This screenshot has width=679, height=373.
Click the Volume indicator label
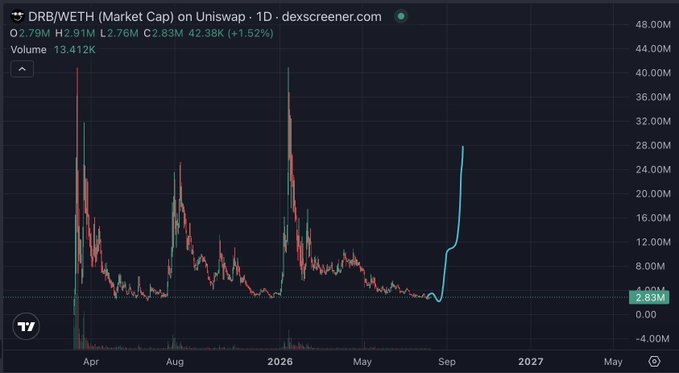point(29,50)
